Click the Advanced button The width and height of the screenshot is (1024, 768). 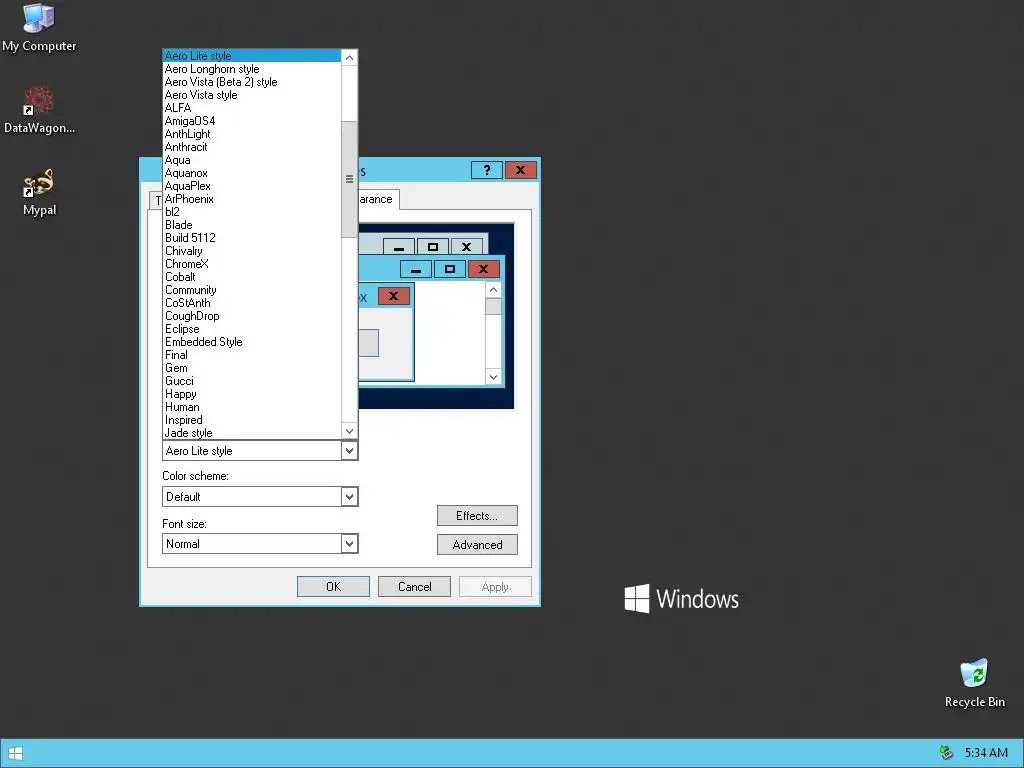coord(477,545)
